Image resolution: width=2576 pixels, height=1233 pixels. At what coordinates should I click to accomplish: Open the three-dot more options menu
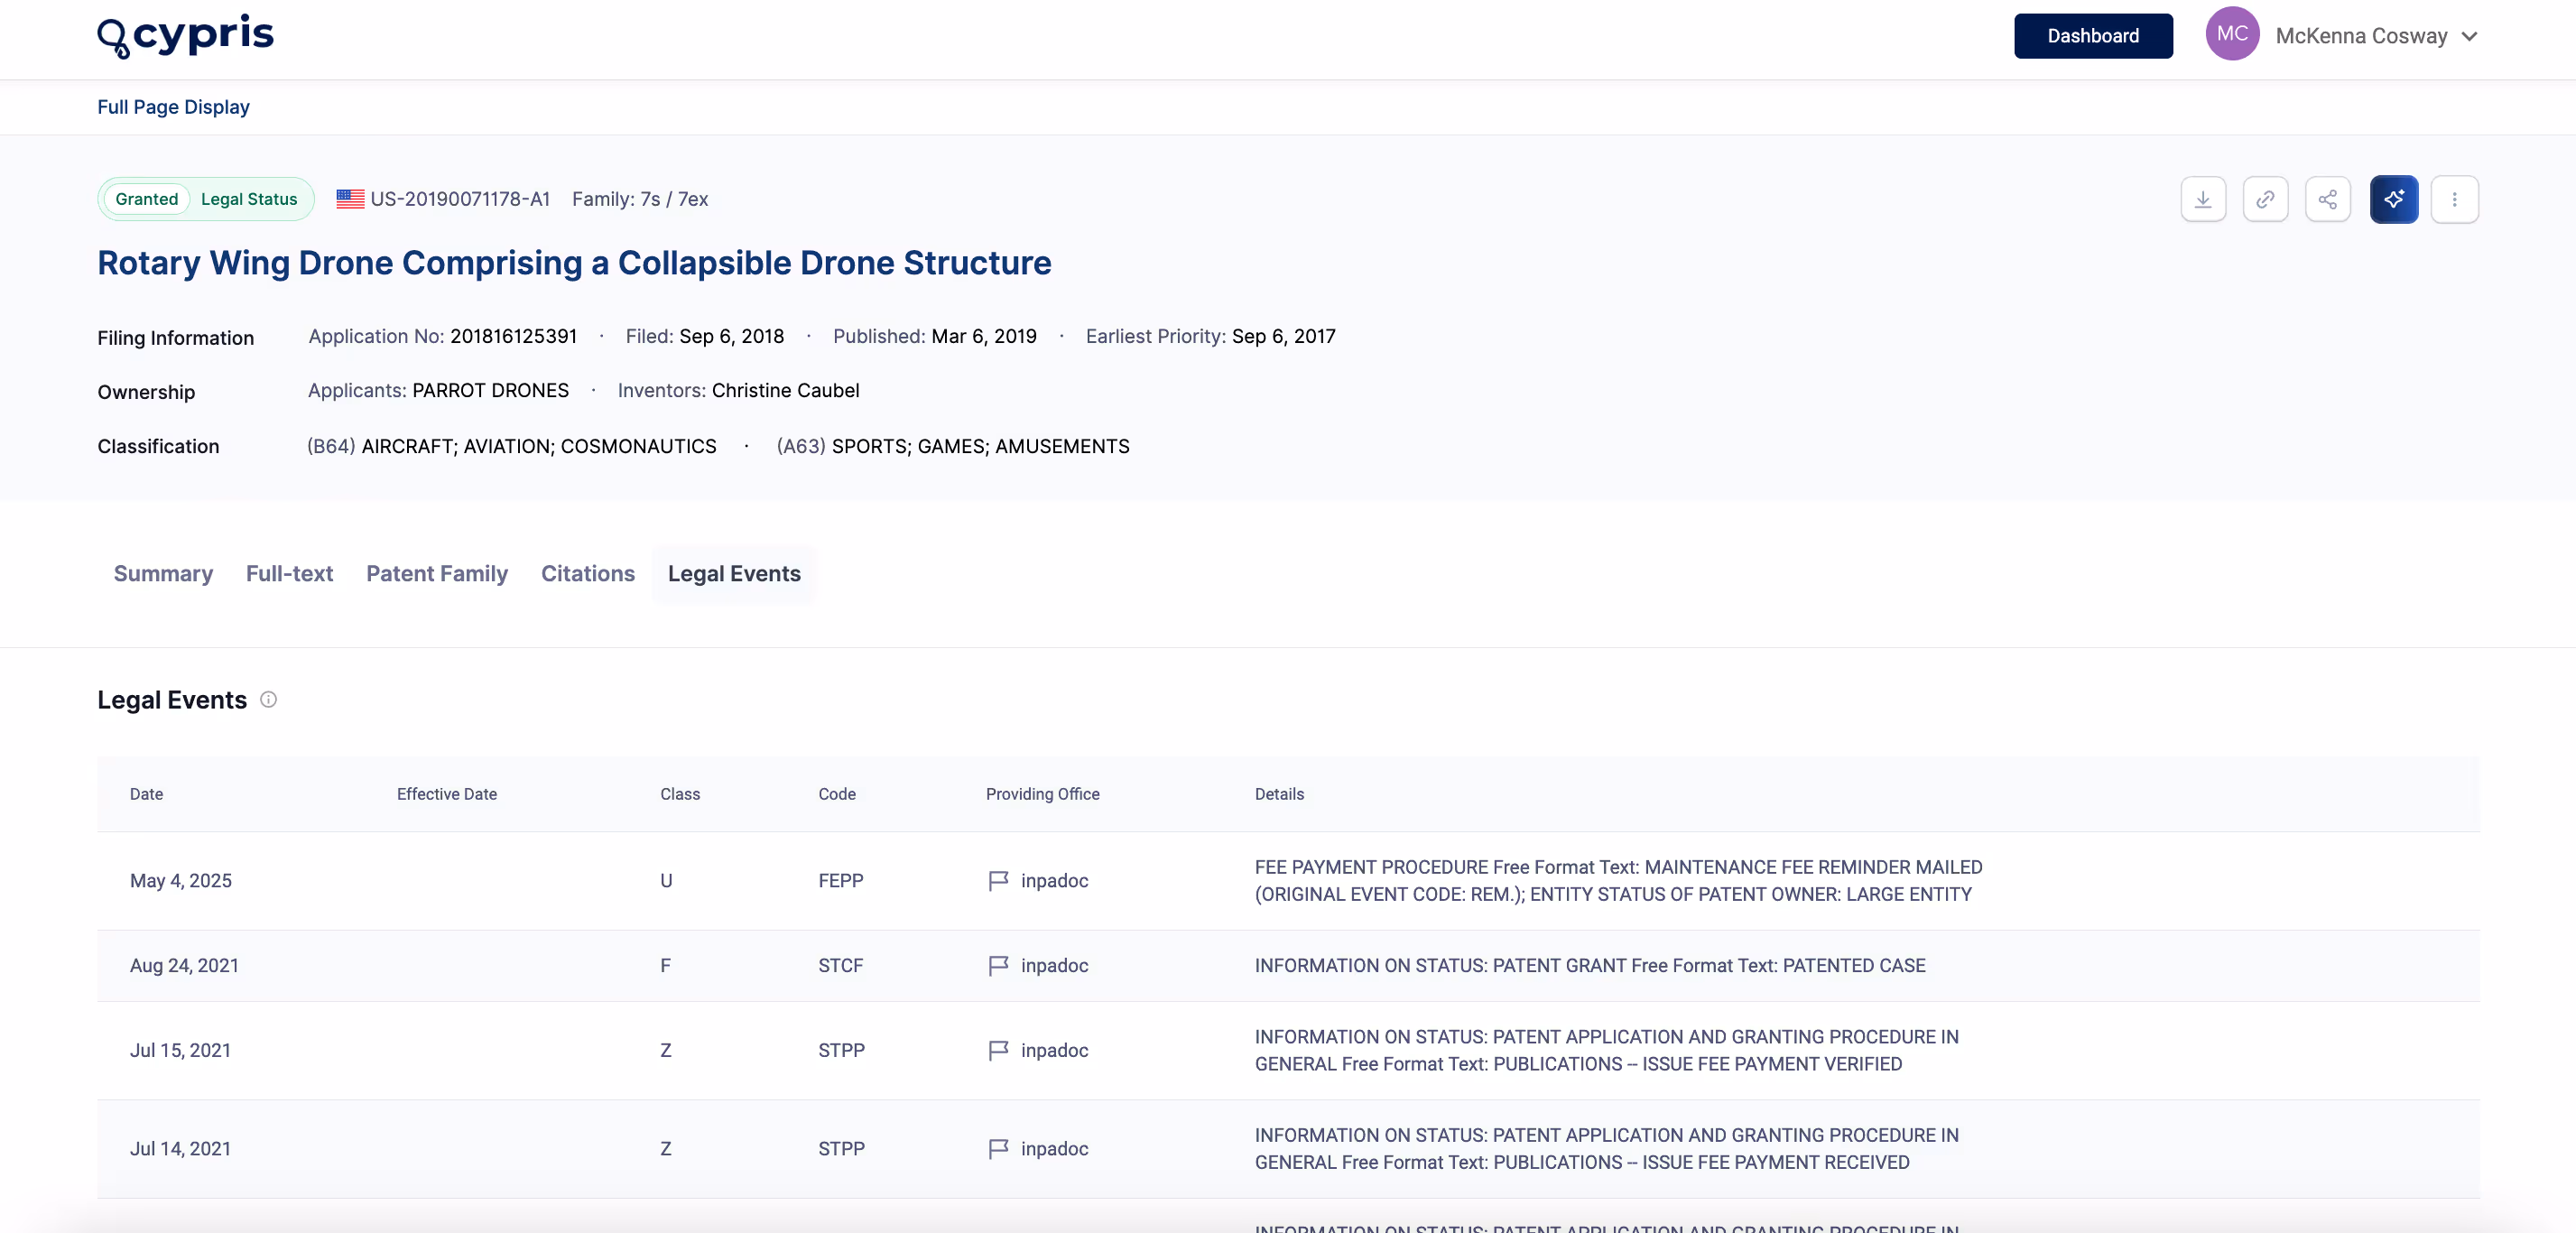[2454, 199]
